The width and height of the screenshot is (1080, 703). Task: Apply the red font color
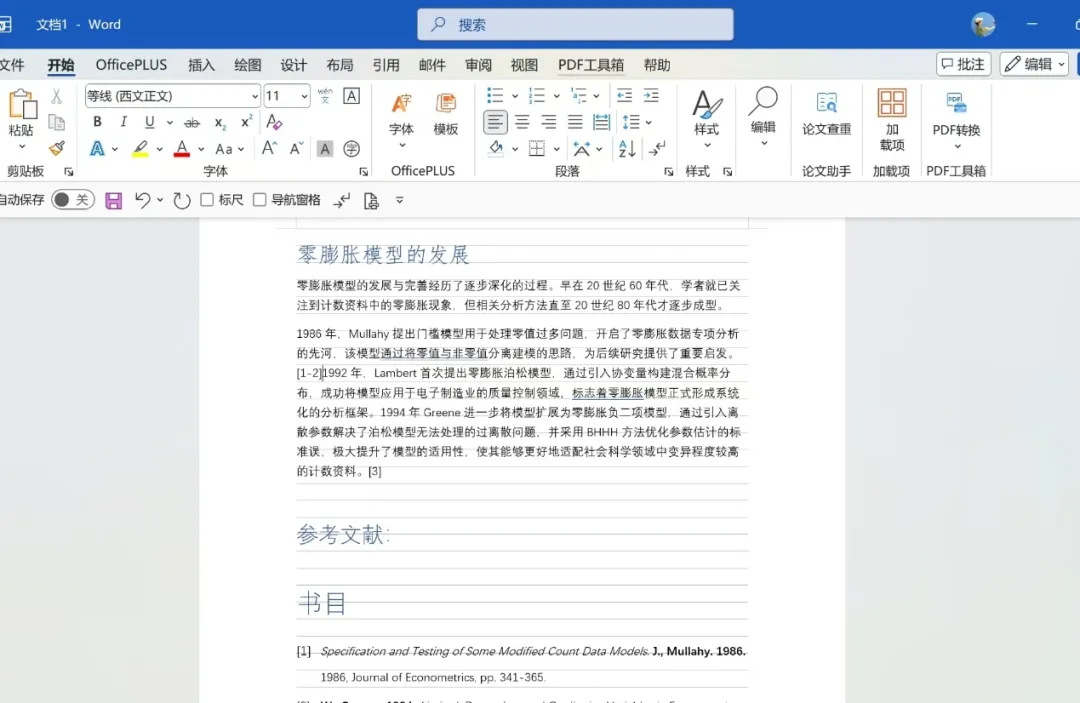(182, 149)
